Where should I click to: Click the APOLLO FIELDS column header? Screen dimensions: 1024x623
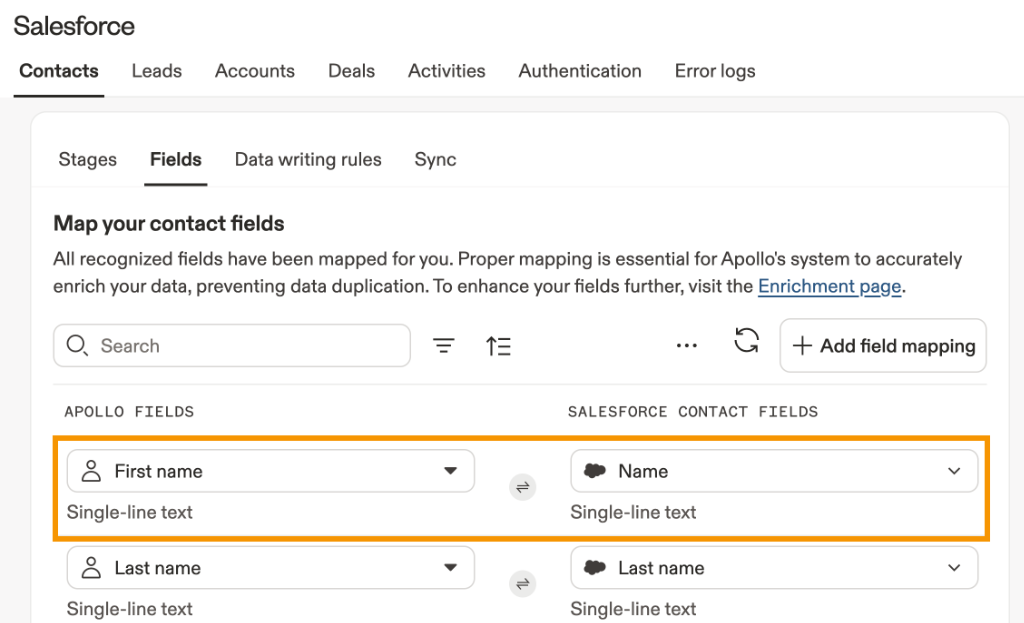129,411
